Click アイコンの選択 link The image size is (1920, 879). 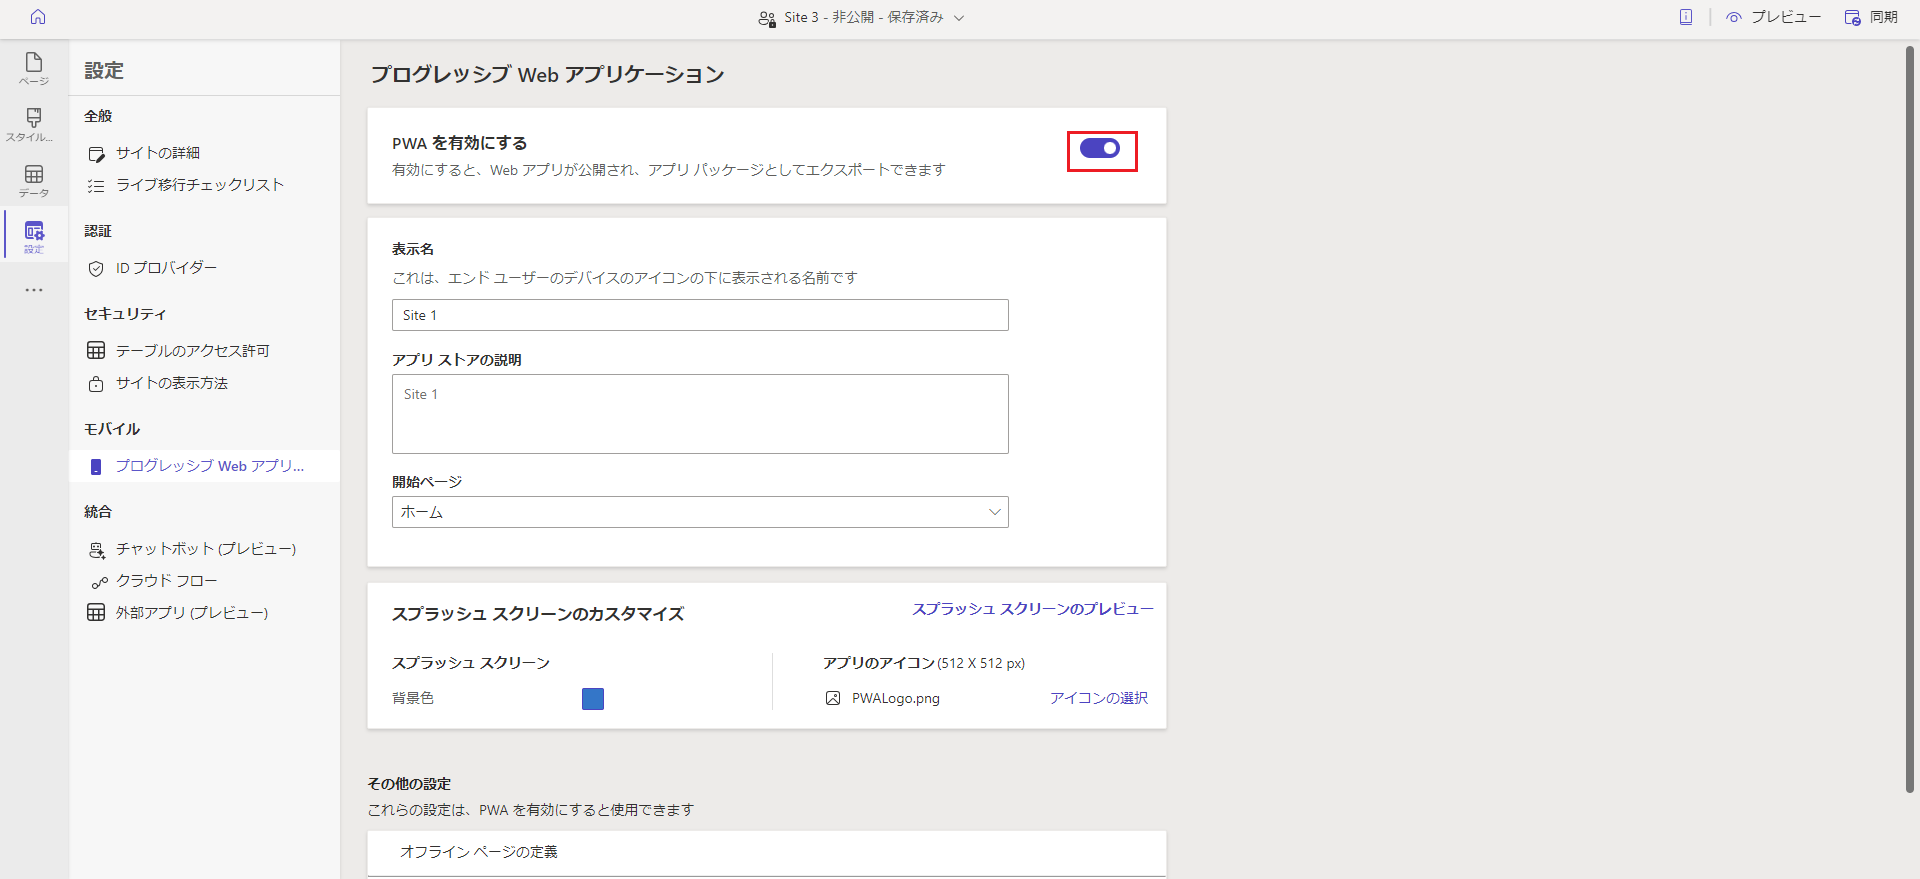tap(1099, 698)
